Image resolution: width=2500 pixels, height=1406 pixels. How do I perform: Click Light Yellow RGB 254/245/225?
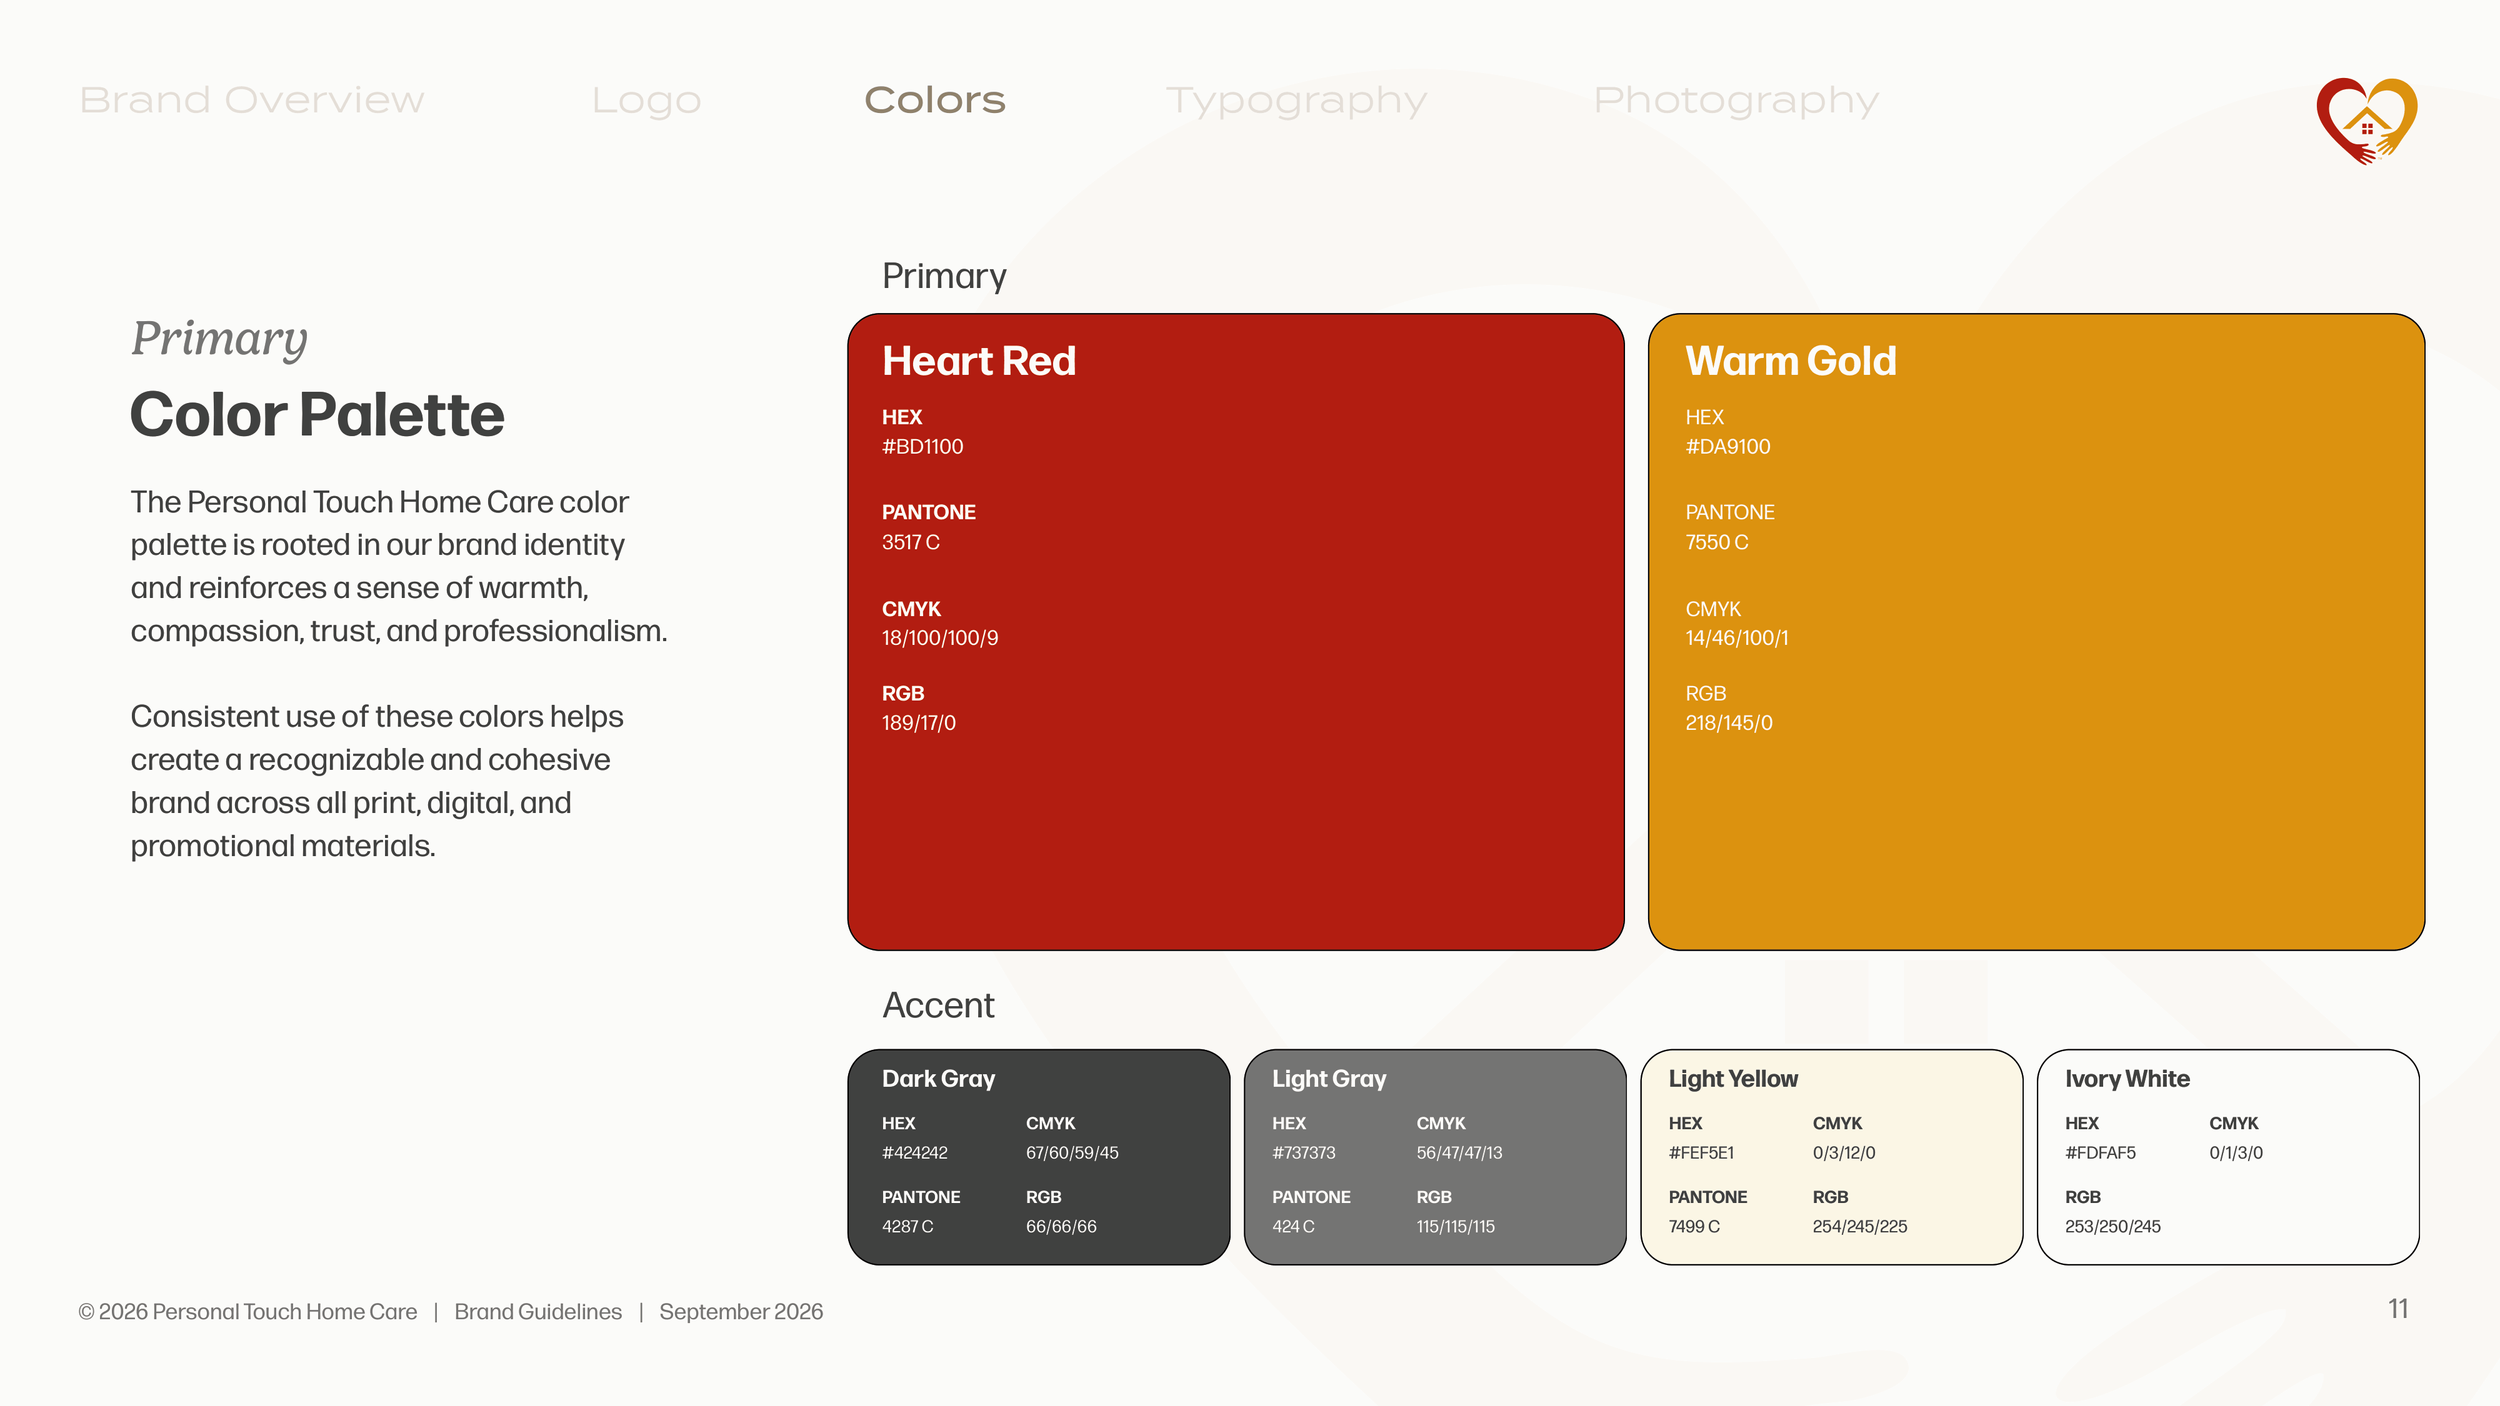1860,1227
